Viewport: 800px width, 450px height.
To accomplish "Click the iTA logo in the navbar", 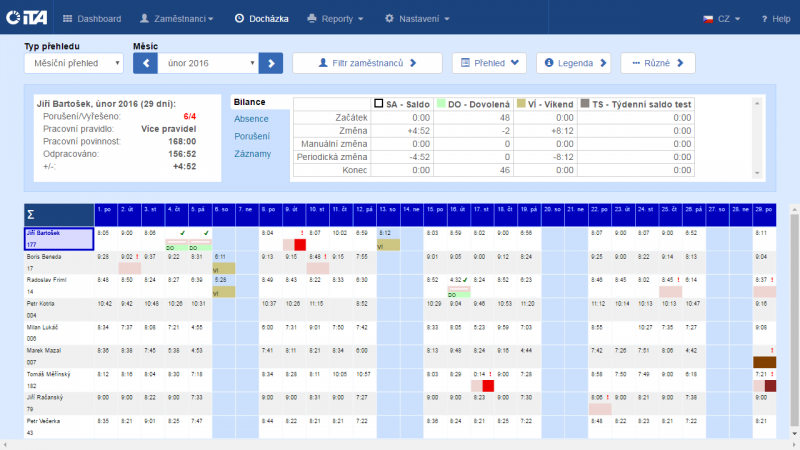I will [x=30, y=18].
